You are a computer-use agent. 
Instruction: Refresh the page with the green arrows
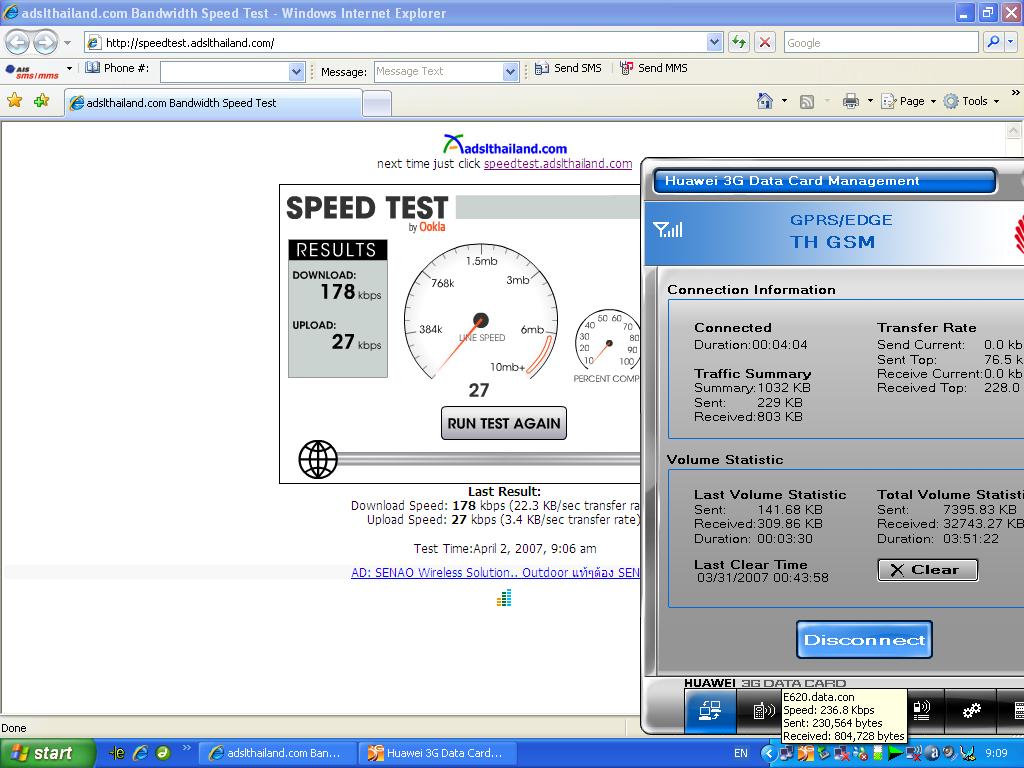pyautogui.click(x=739, y=43)
